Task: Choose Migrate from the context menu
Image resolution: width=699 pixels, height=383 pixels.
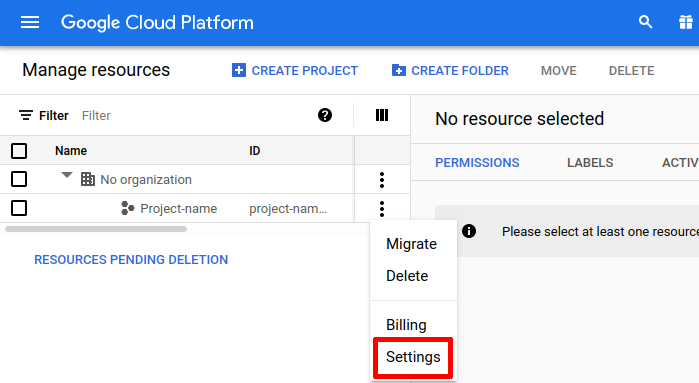Action: pos(411,244)
